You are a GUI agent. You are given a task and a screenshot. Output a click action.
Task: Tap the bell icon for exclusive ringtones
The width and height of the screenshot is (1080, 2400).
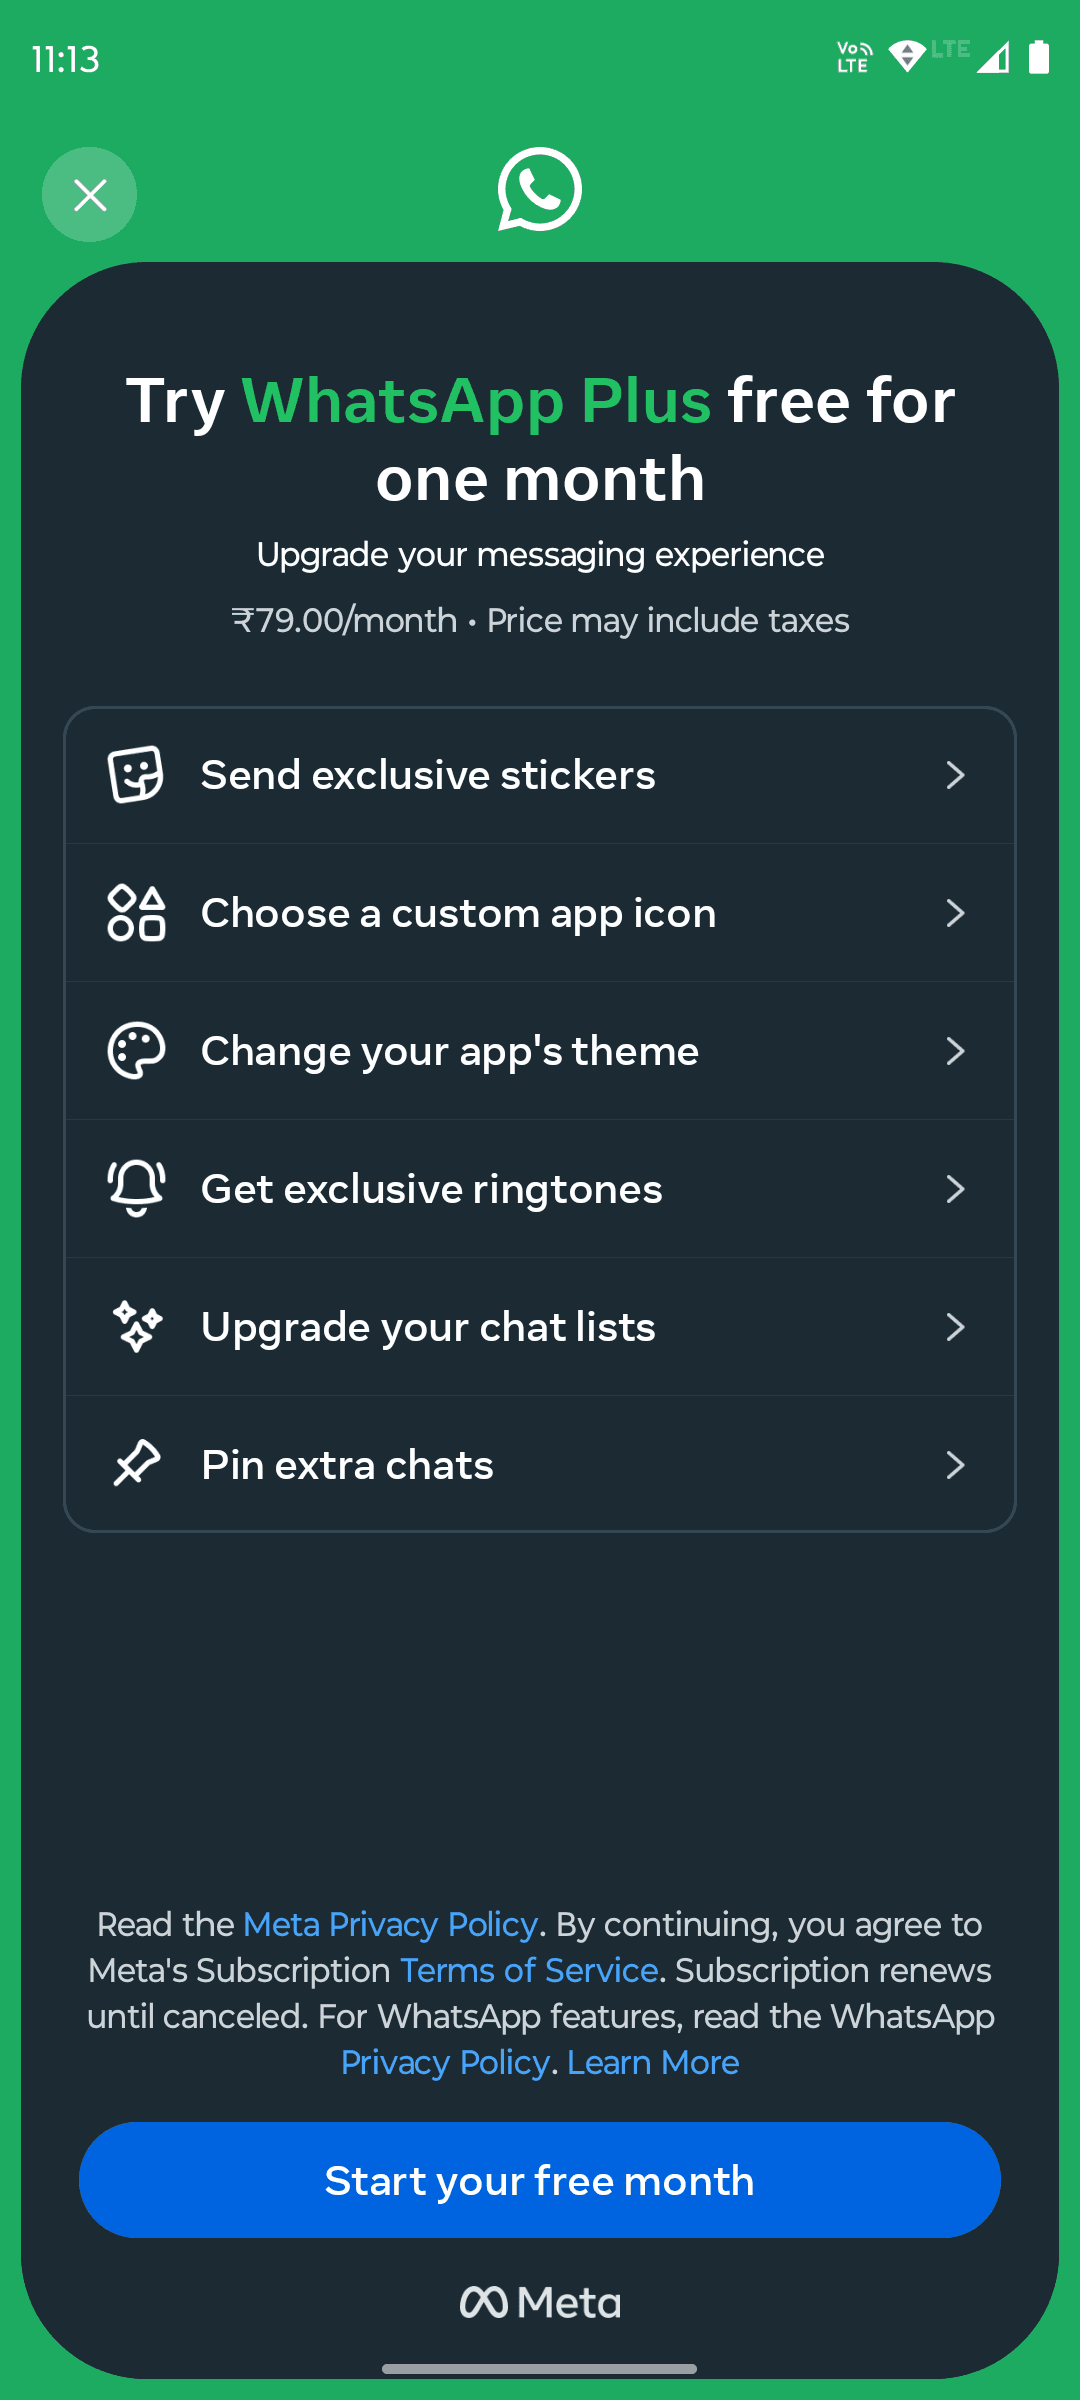(136, 1189)
